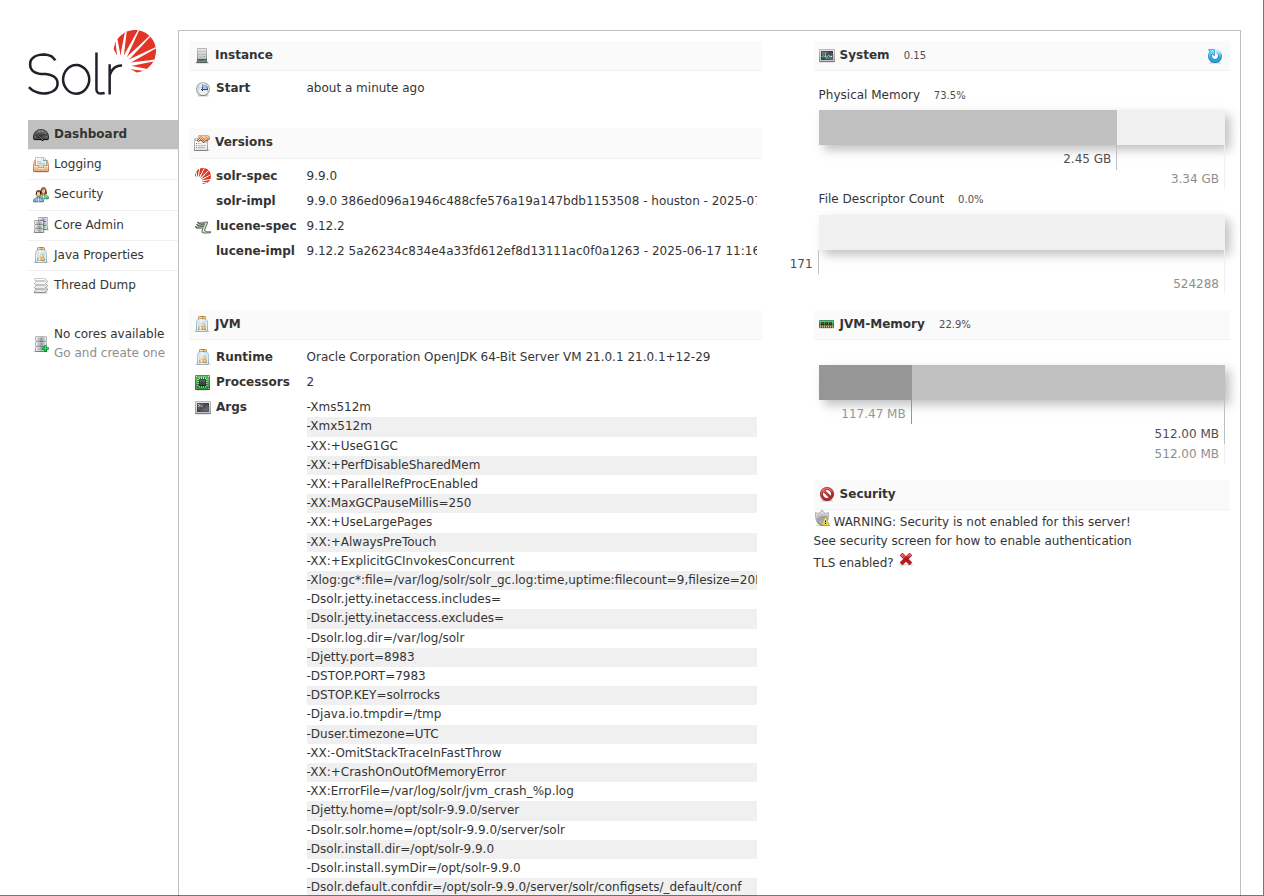Click the Args terminal icon
This screenshot has width=1264, height=896.
pos(203,407)
